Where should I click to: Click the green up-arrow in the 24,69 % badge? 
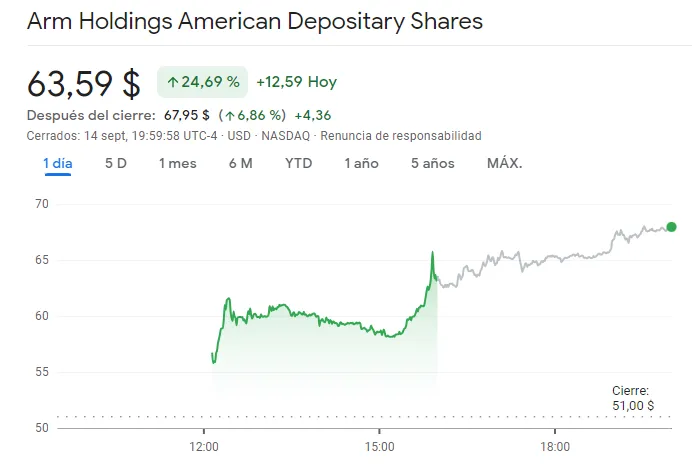coord(173,82)
